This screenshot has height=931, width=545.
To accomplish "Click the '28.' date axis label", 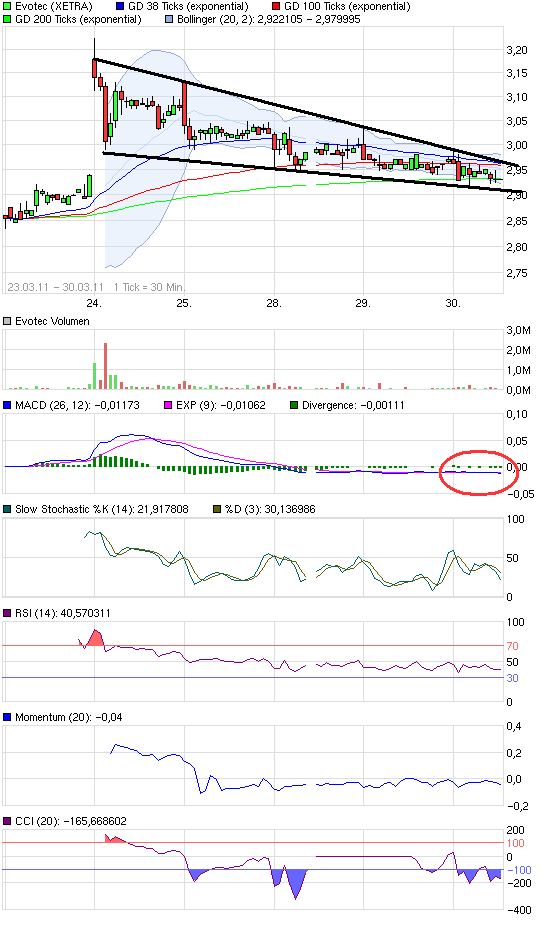I will (274, 303).
